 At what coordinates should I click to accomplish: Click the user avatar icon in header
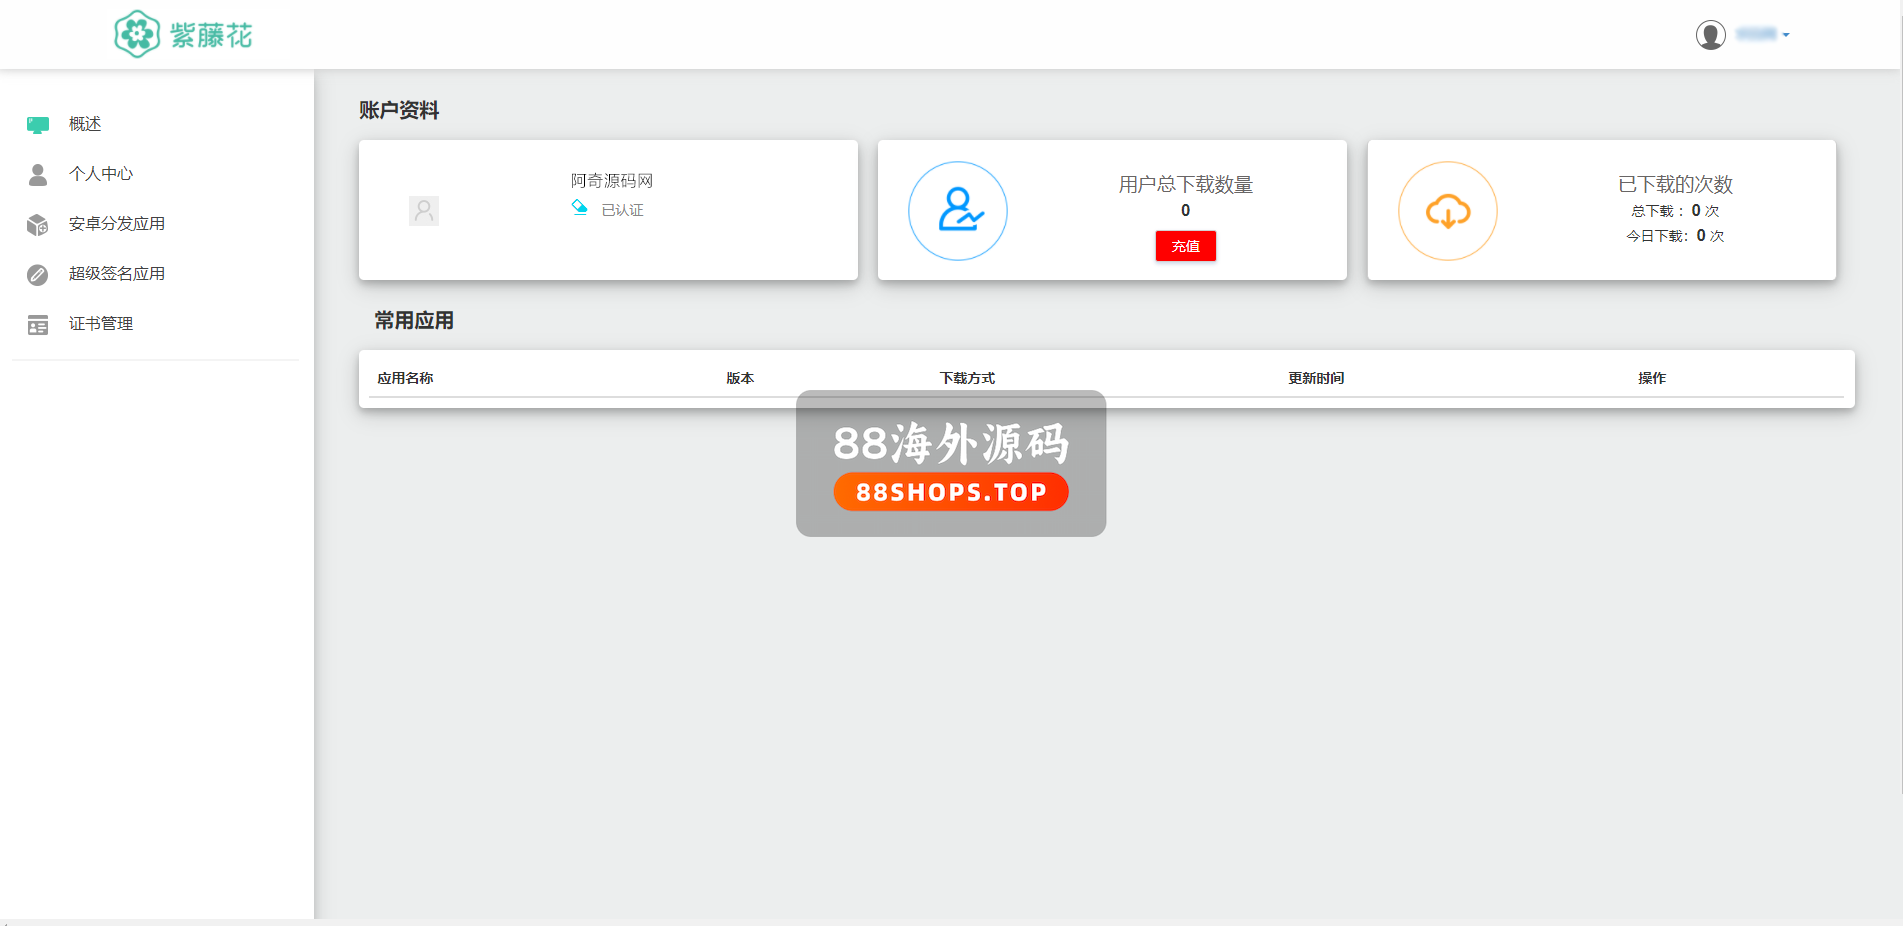1710,35
